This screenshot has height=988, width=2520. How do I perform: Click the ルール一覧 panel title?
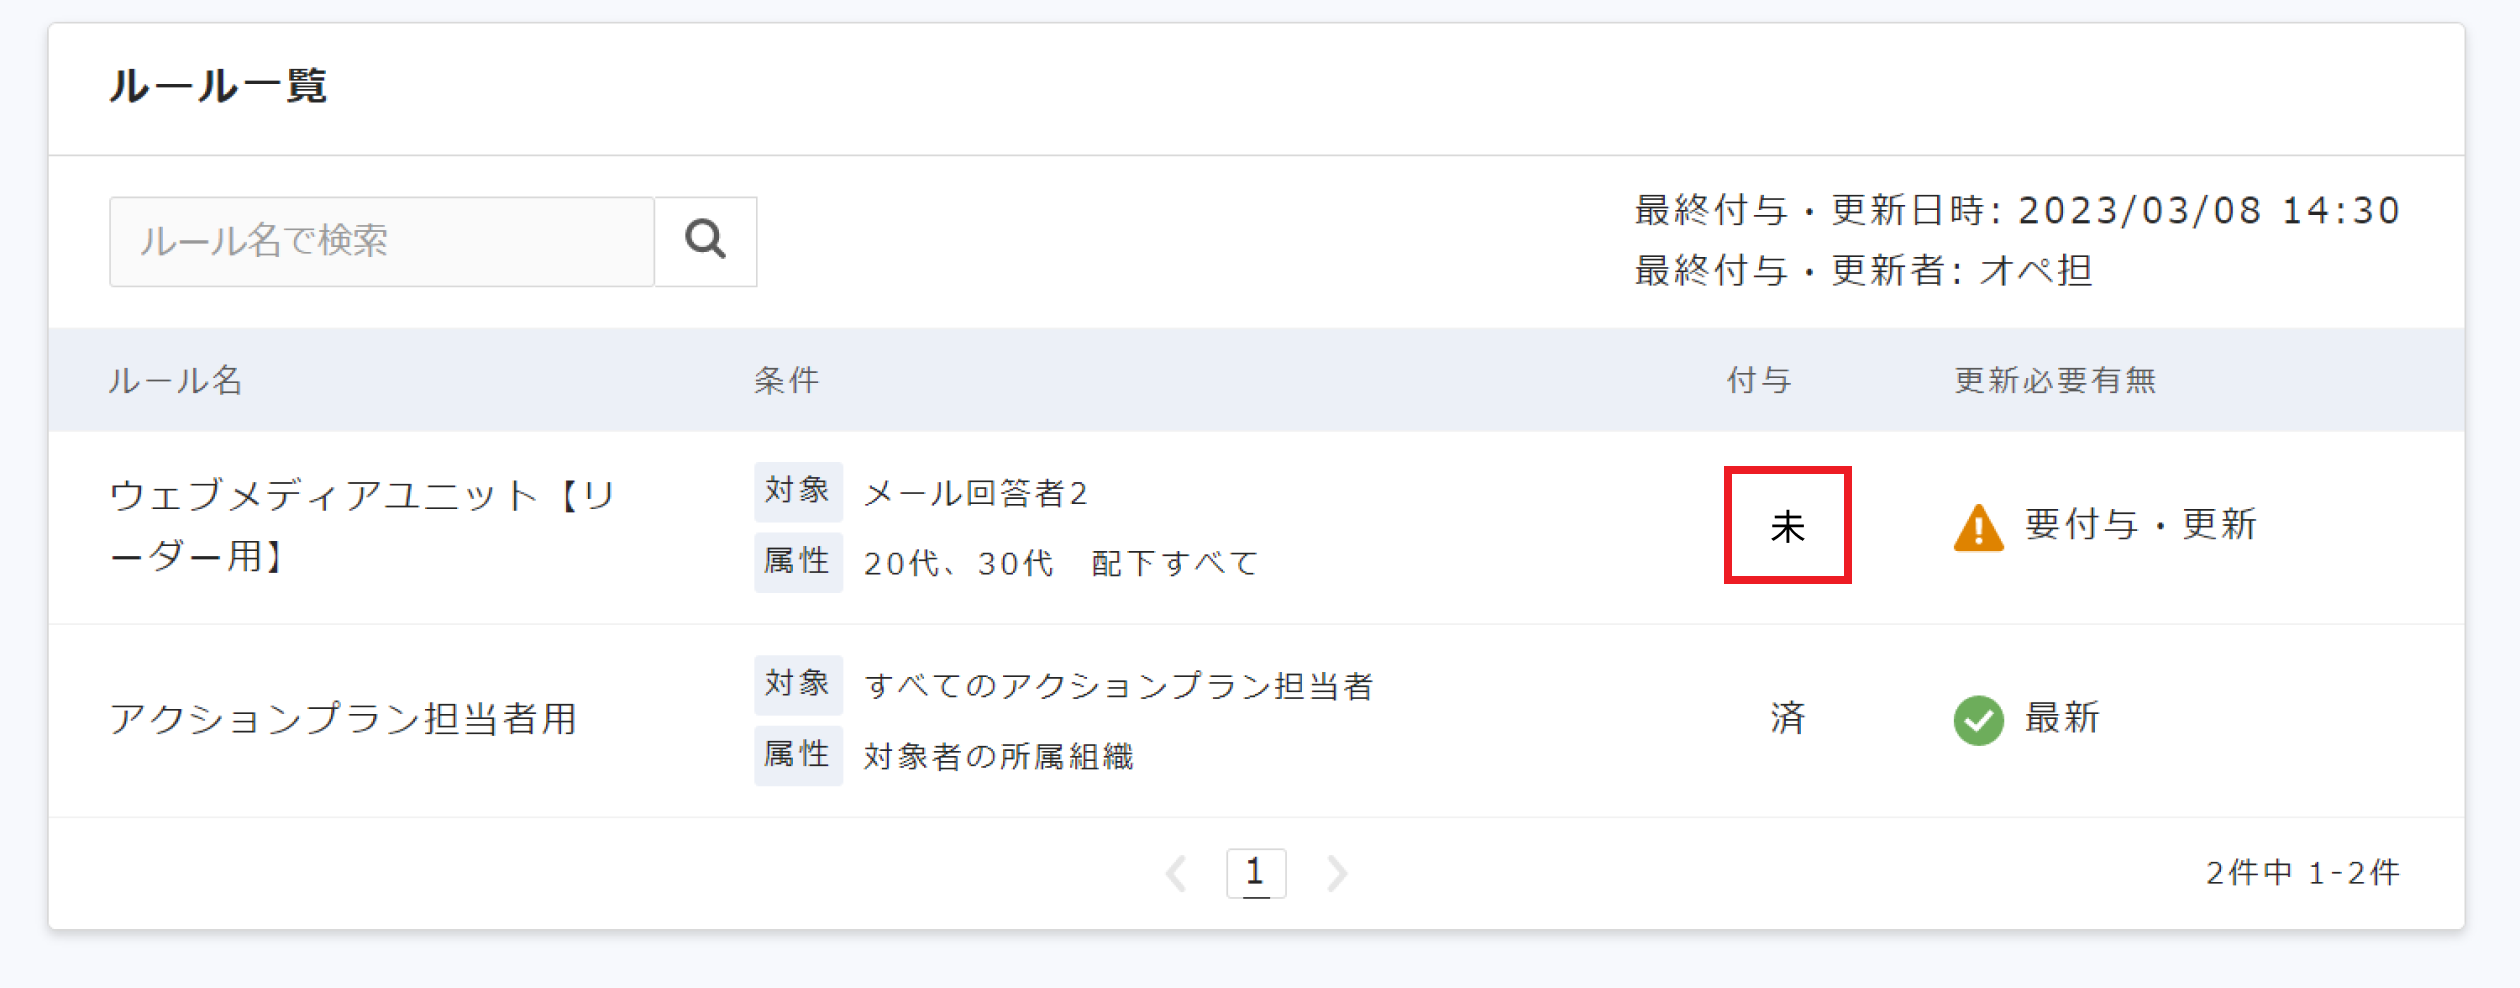218,87
